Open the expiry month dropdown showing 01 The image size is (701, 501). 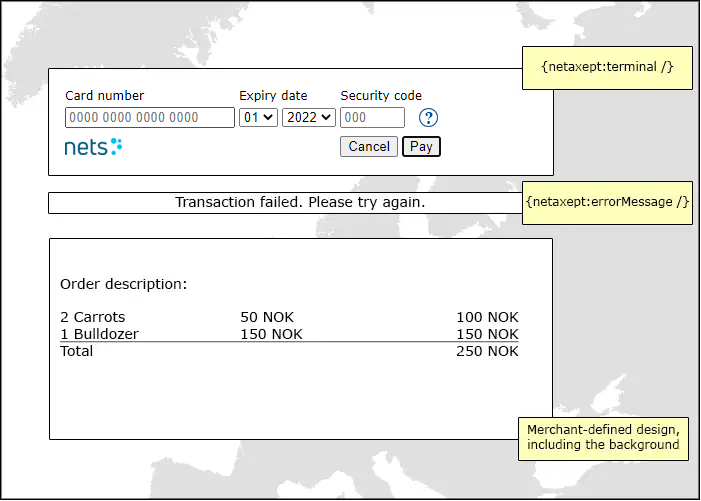[258, 118]
